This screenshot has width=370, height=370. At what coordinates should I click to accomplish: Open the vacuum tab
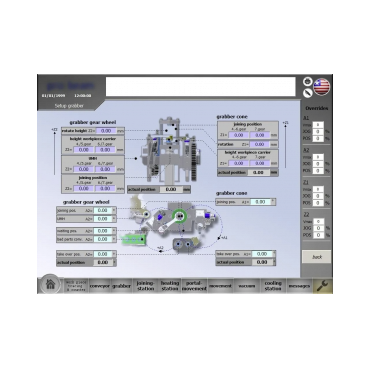[247, 286]
